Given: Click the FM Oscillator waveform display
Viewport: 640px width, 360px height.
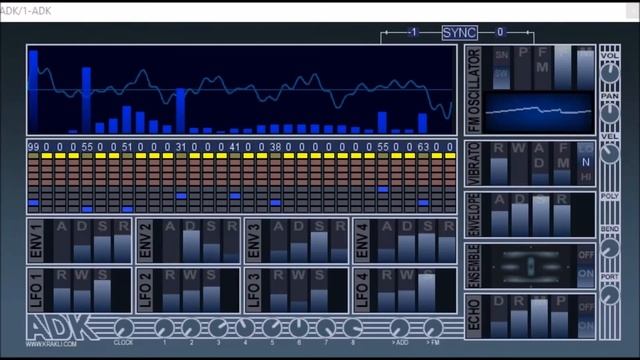Looking at the screenshot, I should 538,112.
